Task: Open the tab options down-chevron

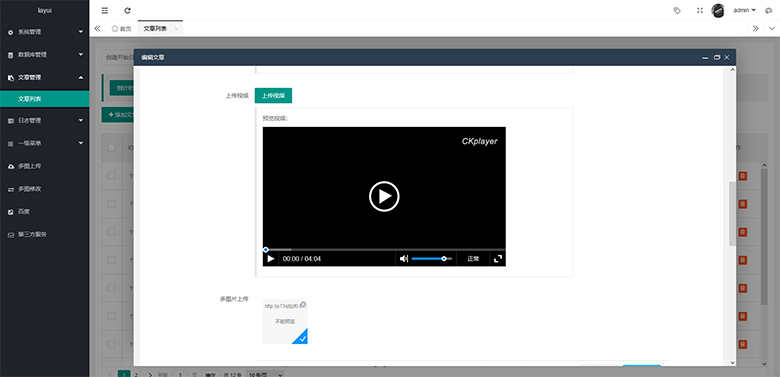Action: pos(772,28)
